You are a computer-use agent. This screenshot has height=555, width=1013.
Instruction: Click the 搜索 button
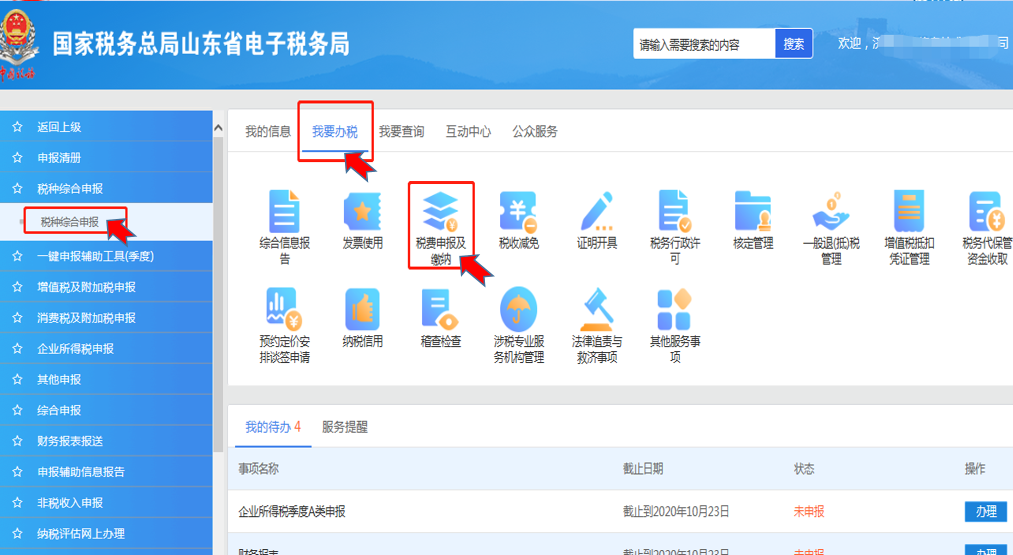[793, 44]
